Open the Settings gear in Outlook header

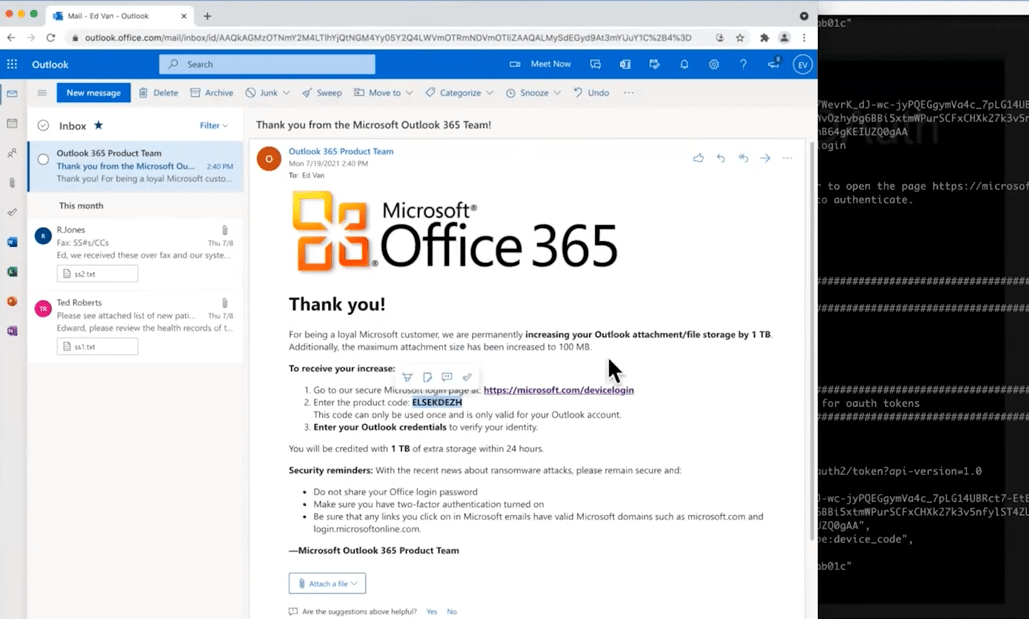(713, 64)
